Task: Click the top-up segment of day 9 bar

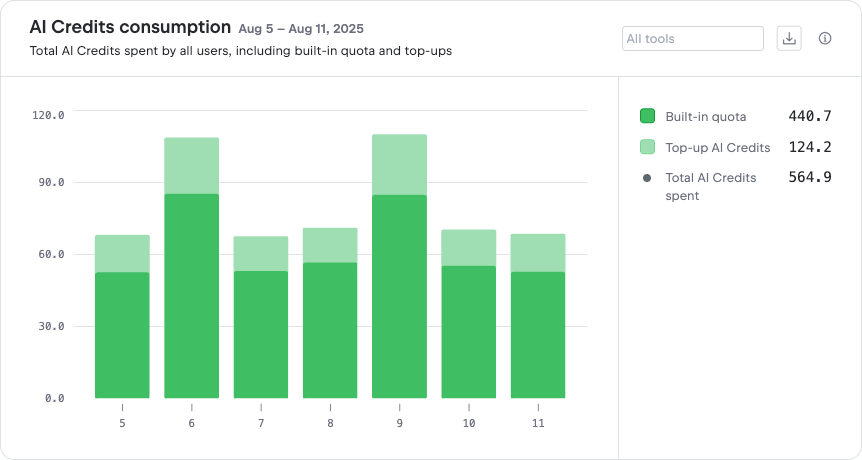Action: click(x=399, y=164)
